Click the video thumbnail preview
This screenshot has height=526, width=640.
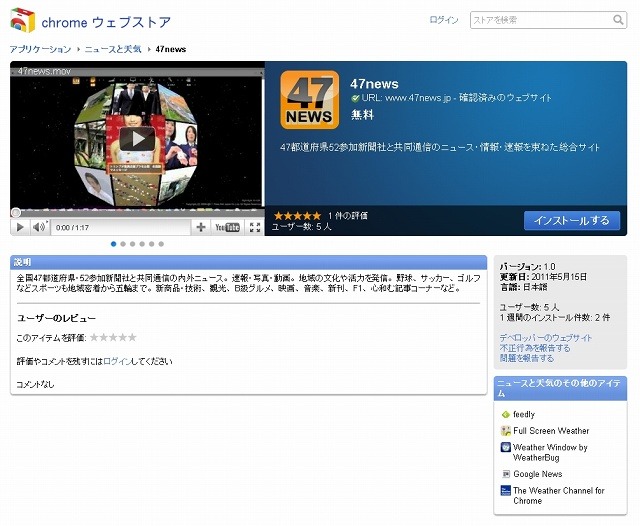click(x=137, y=141)
